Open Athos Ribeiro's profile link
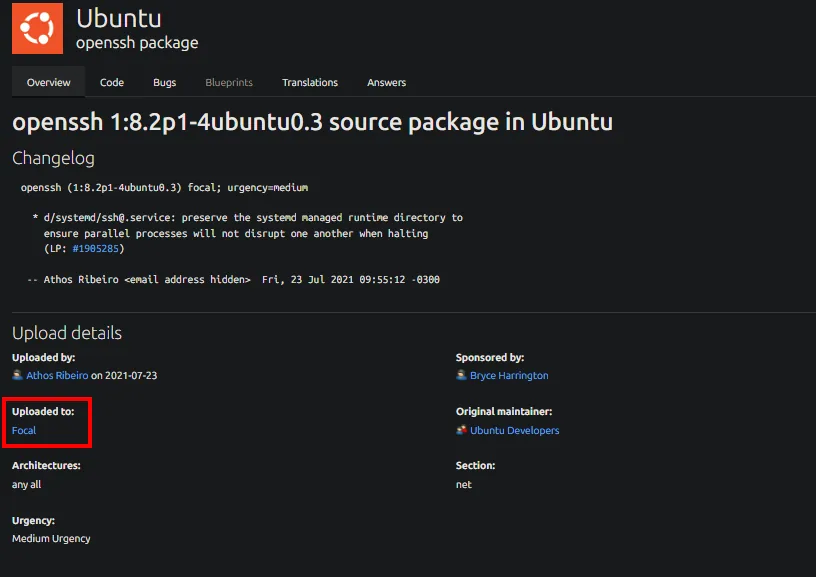 57,375
